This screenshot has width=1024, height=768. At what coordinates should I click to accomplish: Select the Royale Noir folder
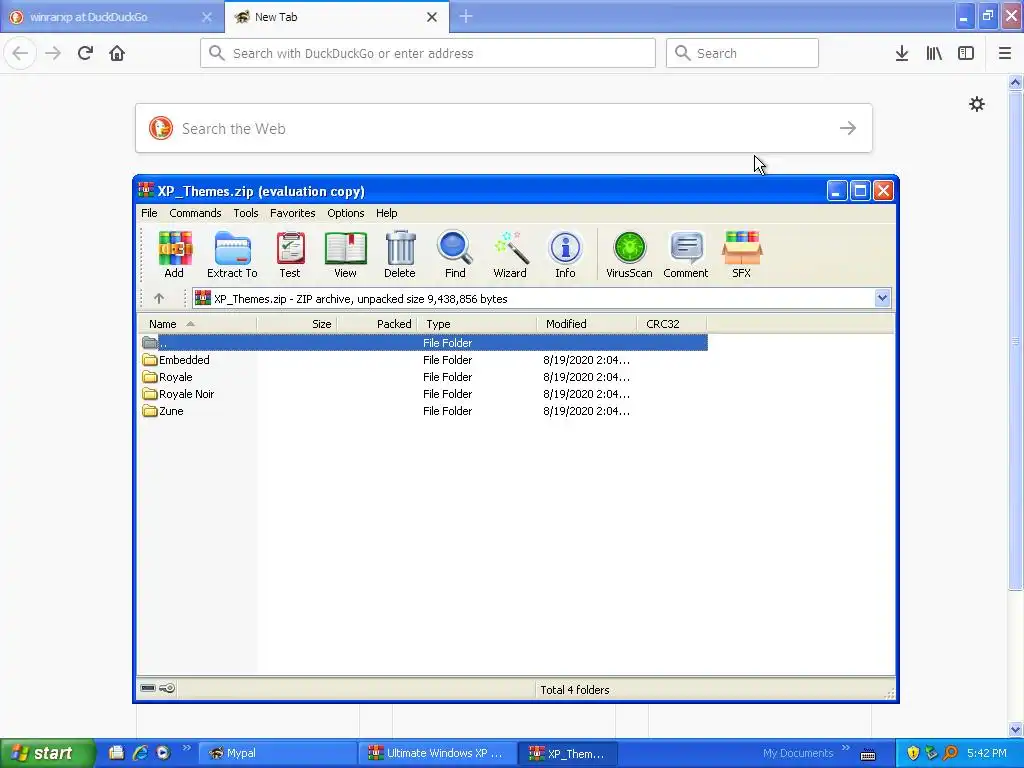tap(423, 394)
